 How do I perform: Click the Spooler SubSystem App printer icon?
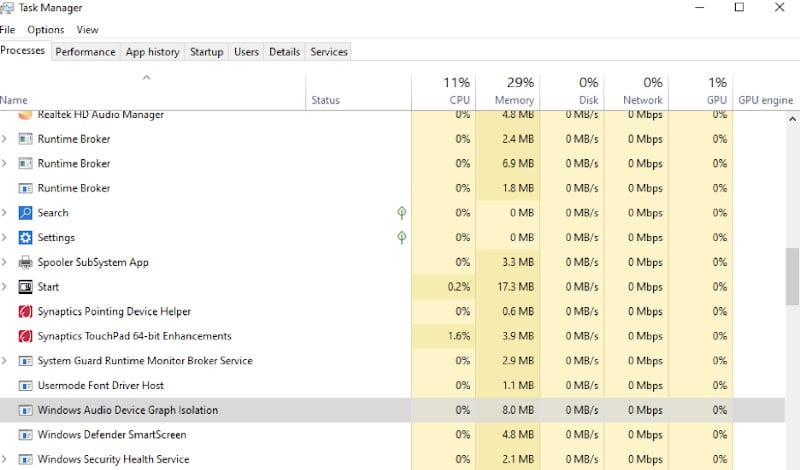click(x=25, y=262)
